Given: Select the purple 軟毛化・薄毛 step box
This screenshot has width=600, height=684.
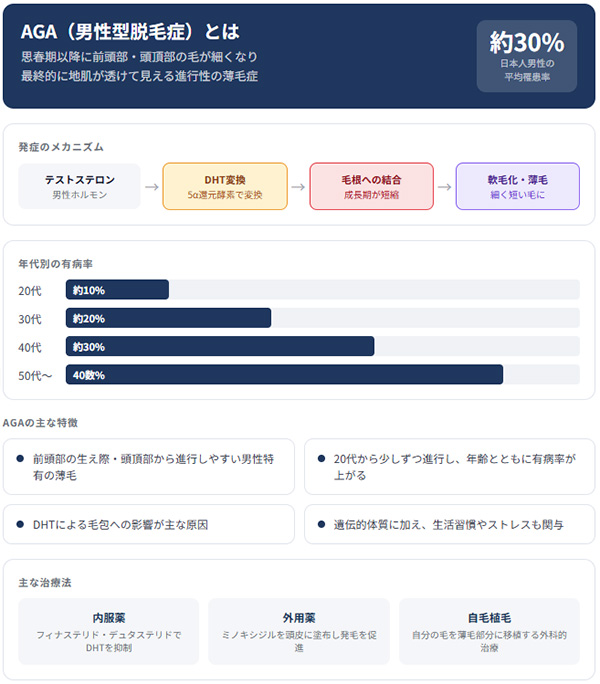Looking at the screenshot, I should (x=517, y=186).
